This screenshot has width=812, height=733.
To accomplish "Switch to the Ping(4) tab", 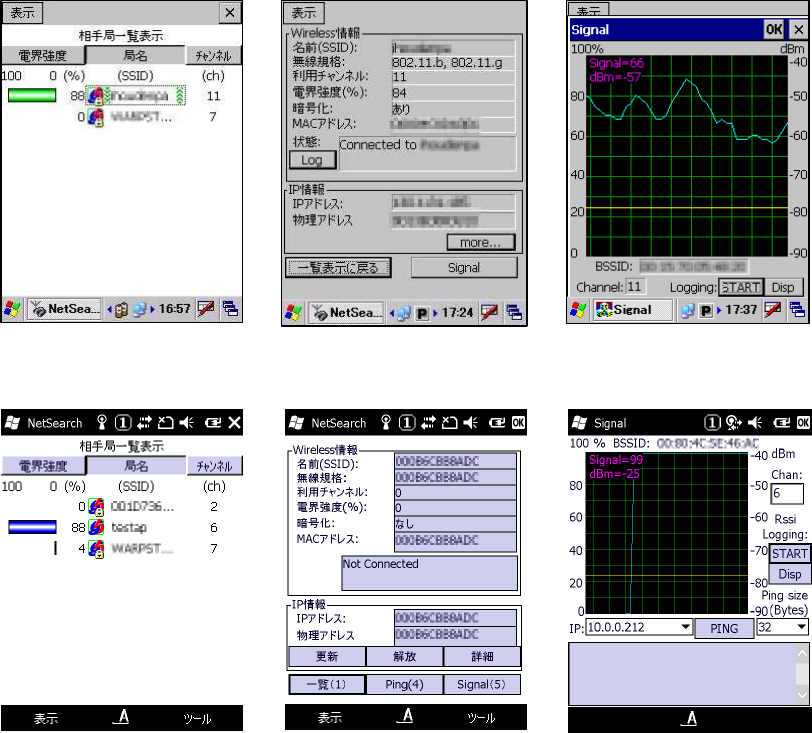I will pos(404,684).
